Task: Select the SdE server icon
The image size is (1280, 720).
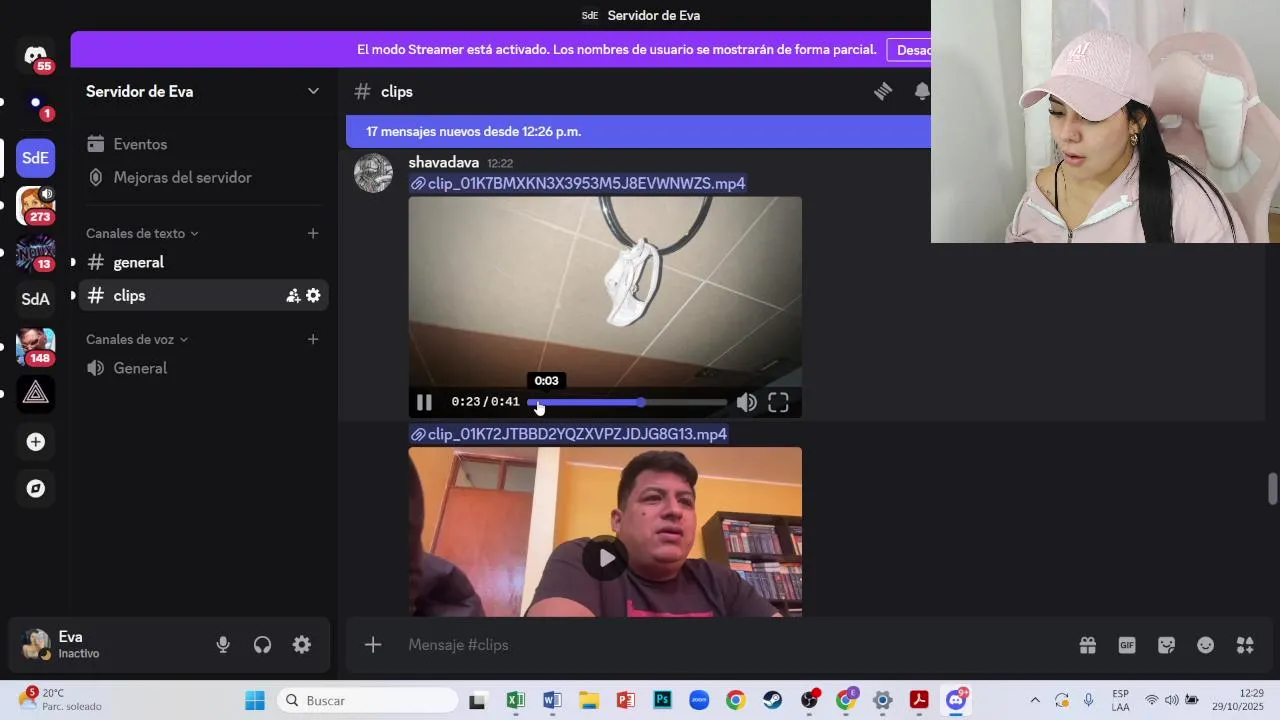Action: [x=35, y=158]
